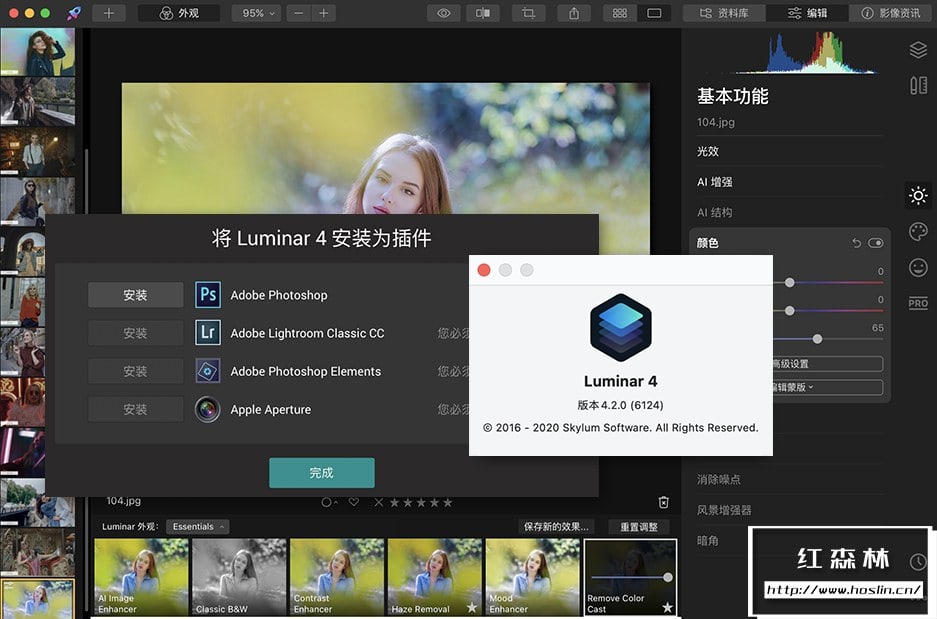Collapse the 颜色 color section header
Viewport: 937px width, 619px height.
[x=708, y=243]
